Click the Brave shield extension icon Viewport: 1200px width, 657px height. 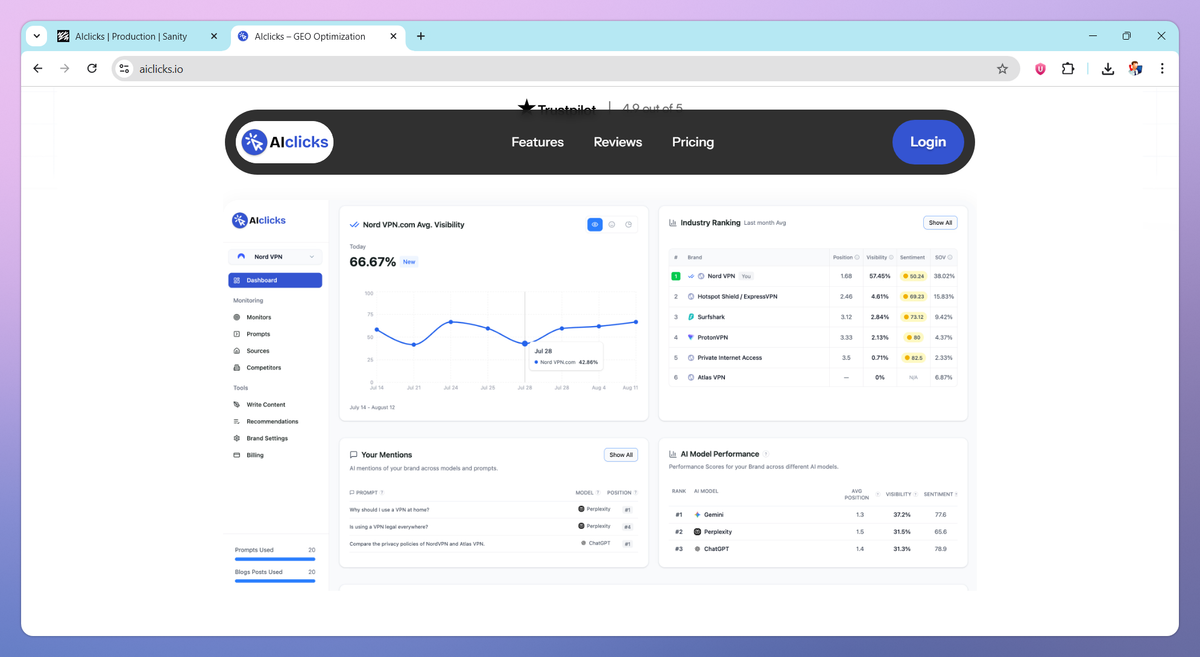pyautogui.click(x=1040, y=69)
